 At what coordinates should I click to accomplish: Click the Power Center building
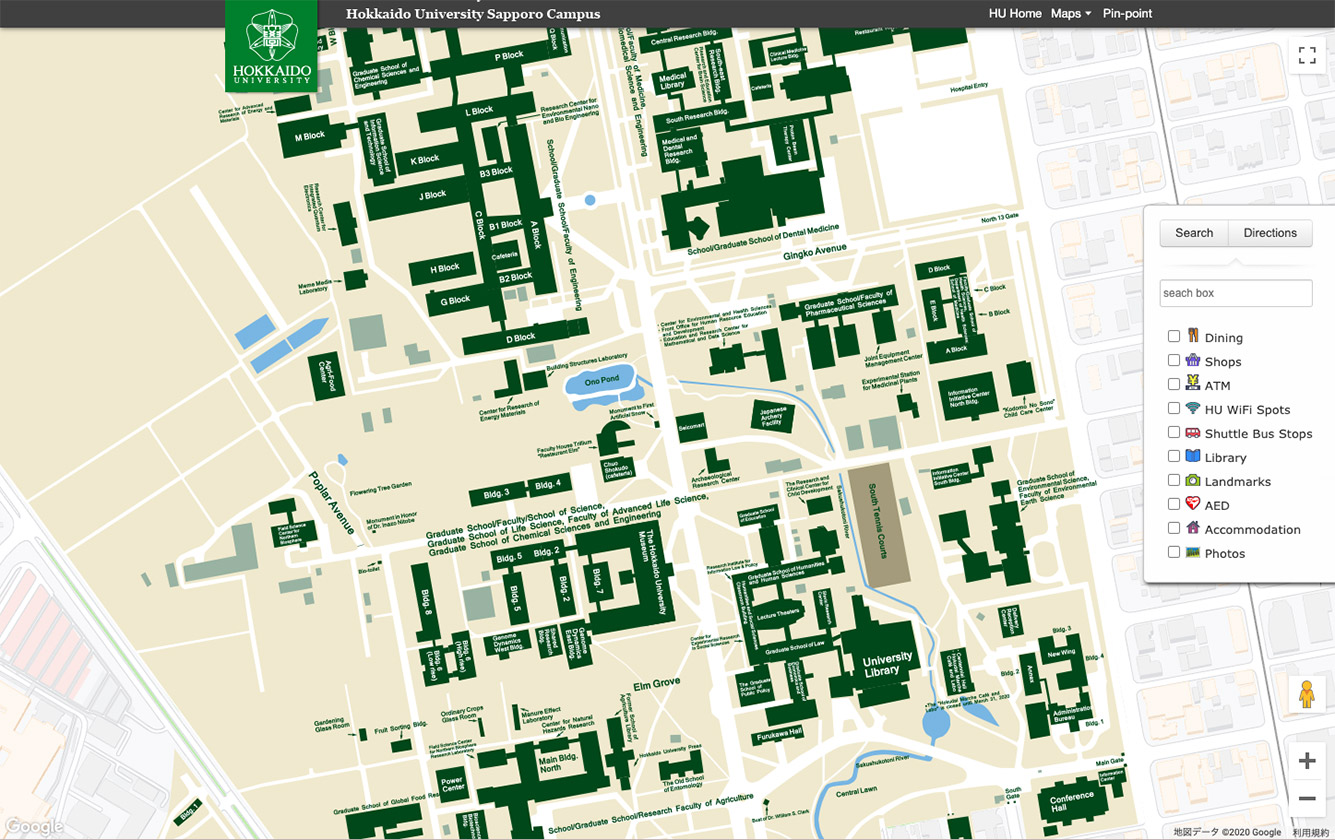click(453, 786)
